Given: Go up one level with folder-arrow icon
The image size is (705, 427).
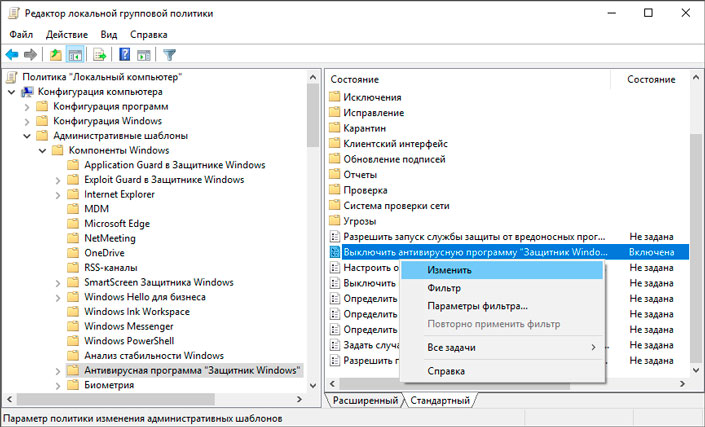Looking at the screenshot, I should [56, 55].
